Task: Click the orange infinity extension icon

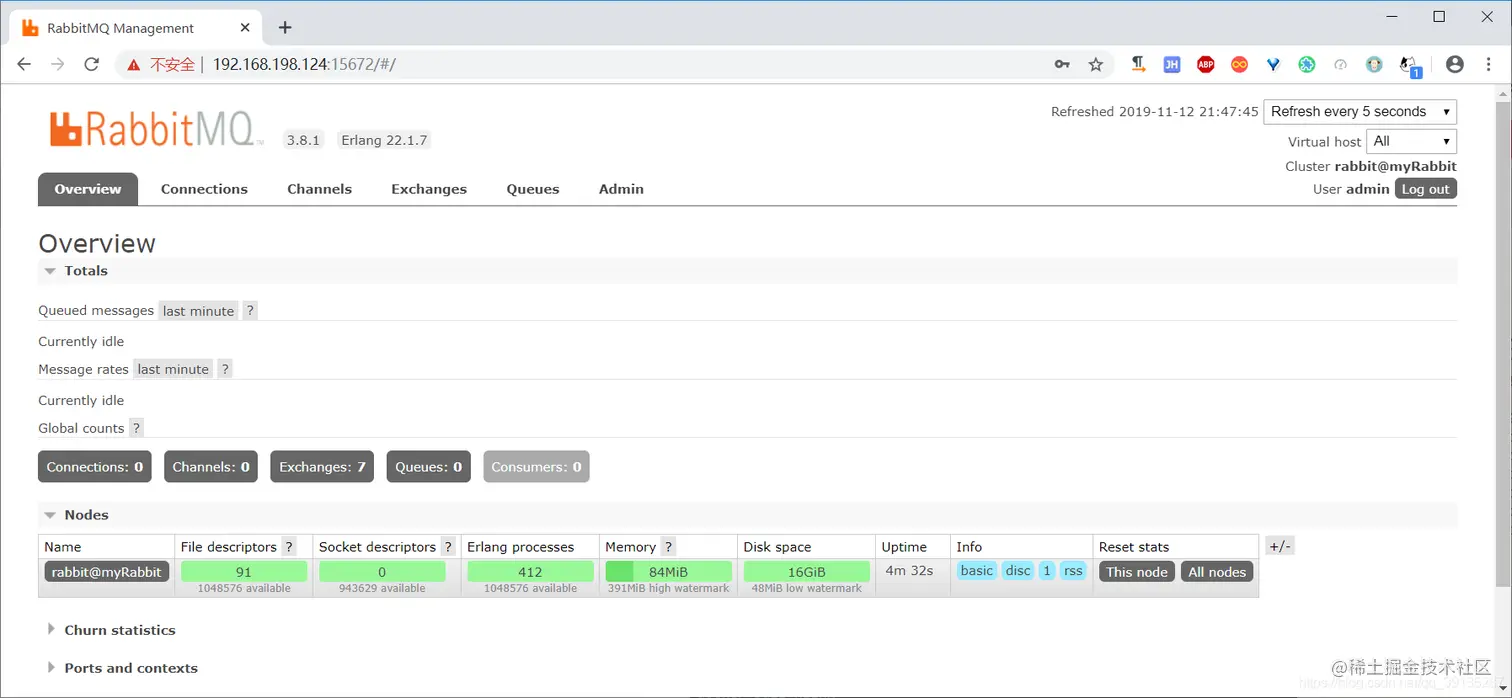Action: coord(1240,64)
